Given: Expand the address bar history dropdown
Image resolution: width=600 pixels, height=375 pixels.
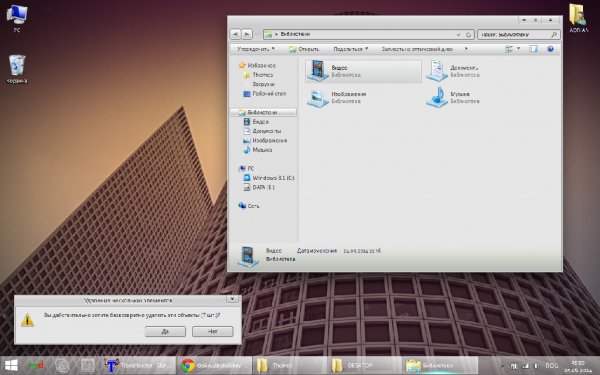Looking at the screenshot, I should coord(458,34).
